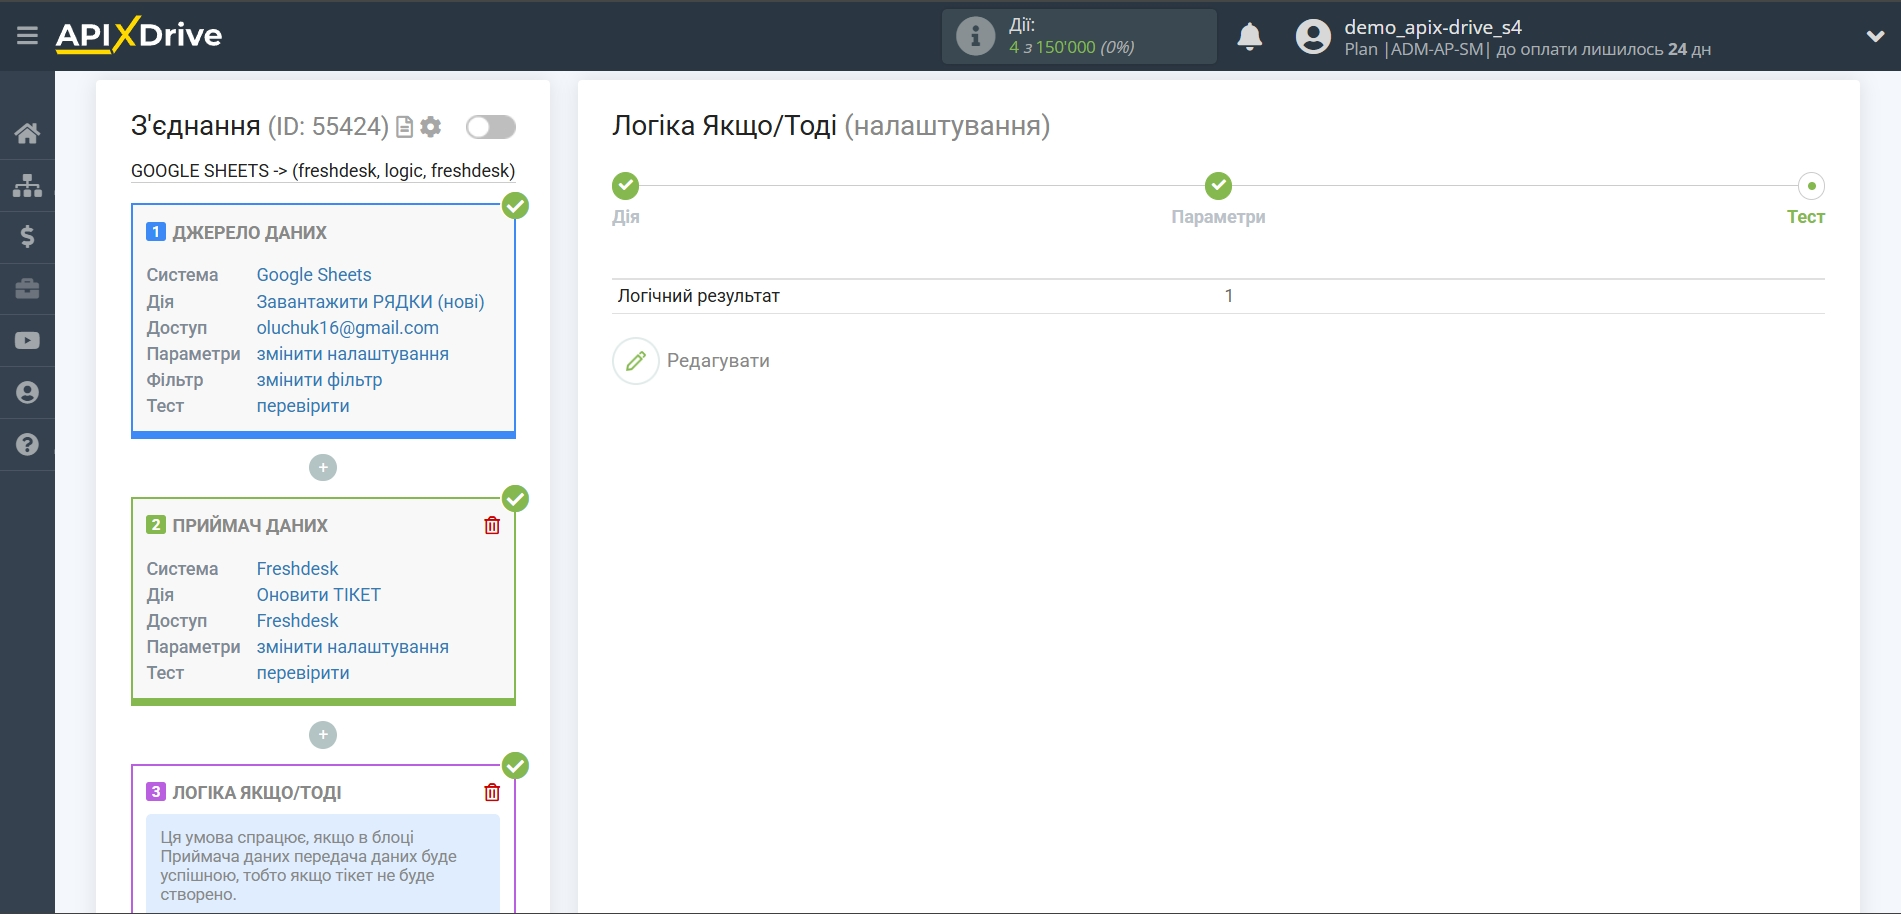This screenshot has width=1901, height=914.
Task: Toggle the connection on/off switch
Action: click(x=491, y=127)
